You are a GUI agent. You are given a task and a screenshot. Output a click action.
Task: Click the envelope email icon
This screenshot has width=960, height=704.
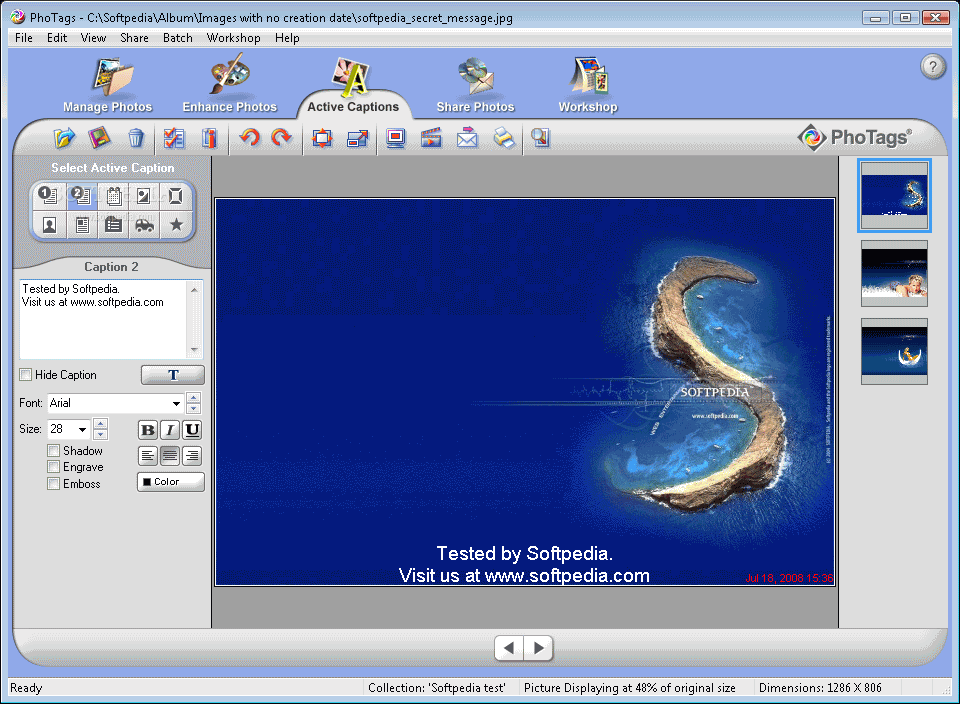pos(467,138)
